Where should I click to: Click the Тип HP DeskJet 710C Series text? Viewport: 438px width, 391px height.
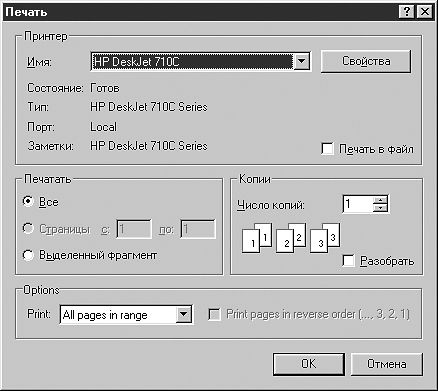point(149,107)
